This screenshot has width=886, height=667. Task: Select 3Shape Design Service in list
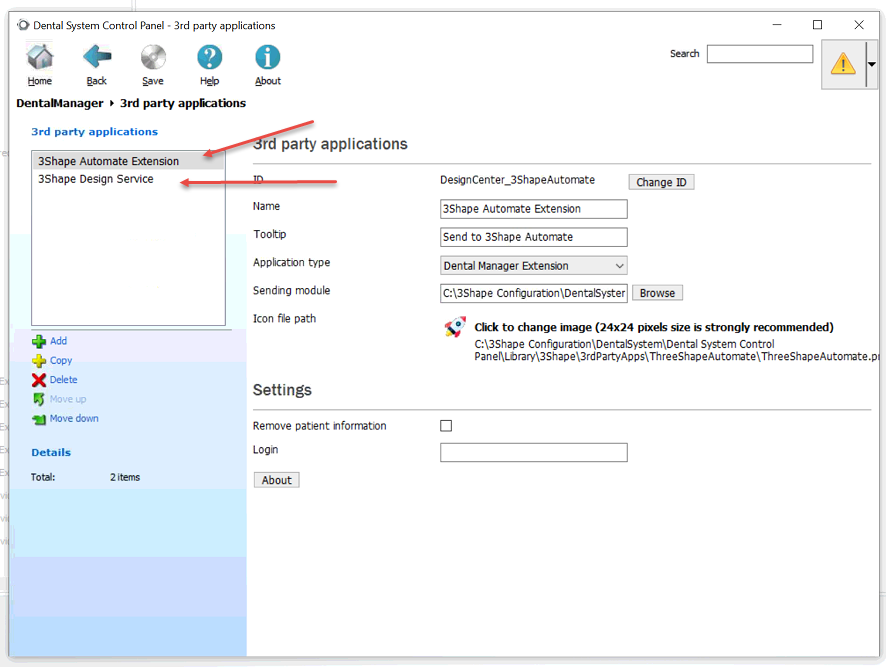96,180
